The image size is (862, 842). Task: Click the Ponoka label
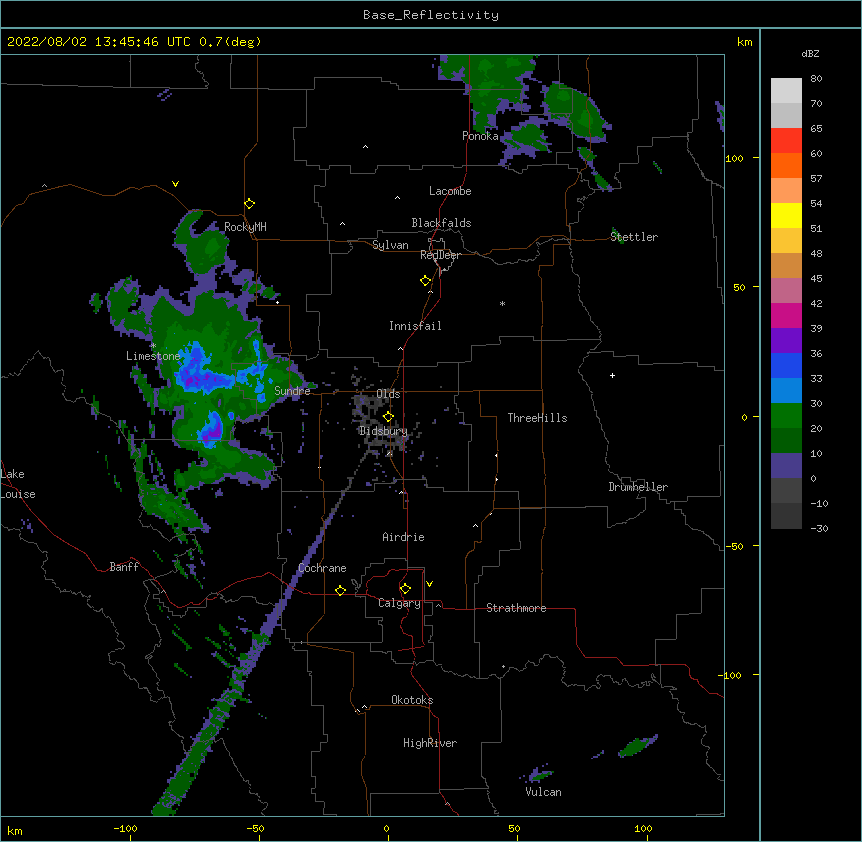(x=480, y=136)
